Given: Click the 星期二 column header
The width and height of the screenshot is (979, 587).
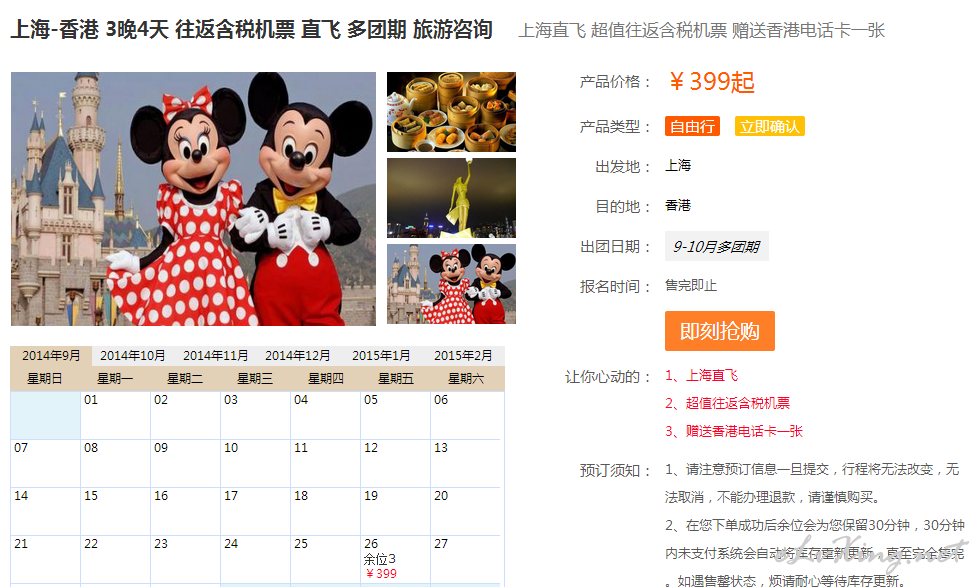Looking at the screenshot, I should coord(185,378).
